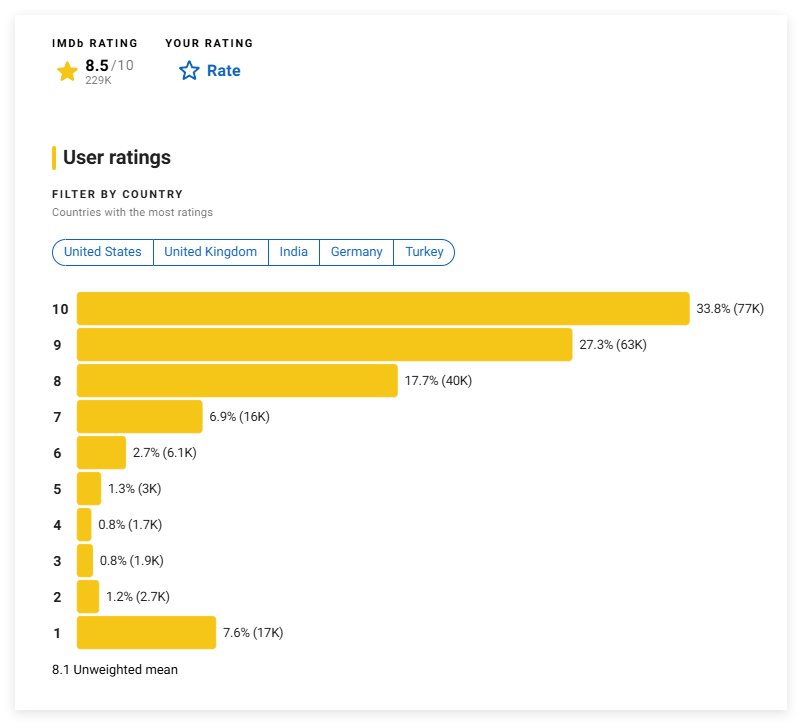The height and width of the screenshot is (725, 802).
Task: Select the Germany country filter
Action: 357,252
